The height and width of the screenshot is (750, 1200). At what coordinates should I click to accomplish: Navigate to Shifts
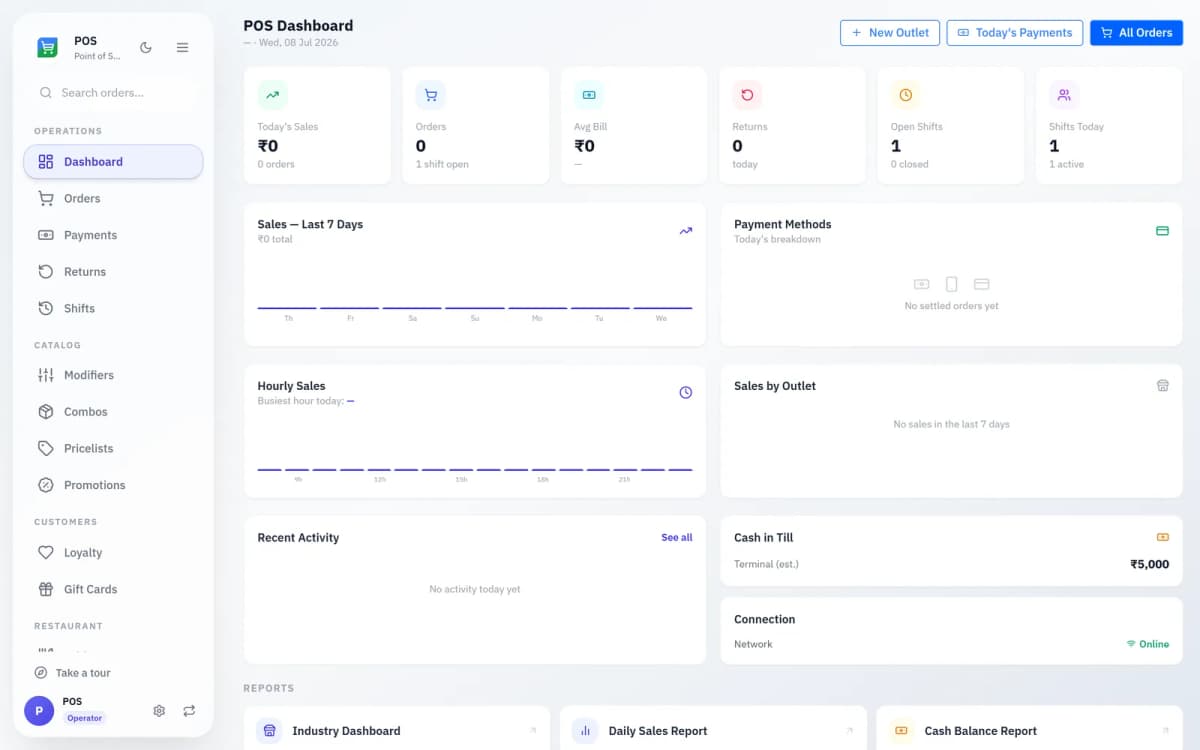(113, 308)
